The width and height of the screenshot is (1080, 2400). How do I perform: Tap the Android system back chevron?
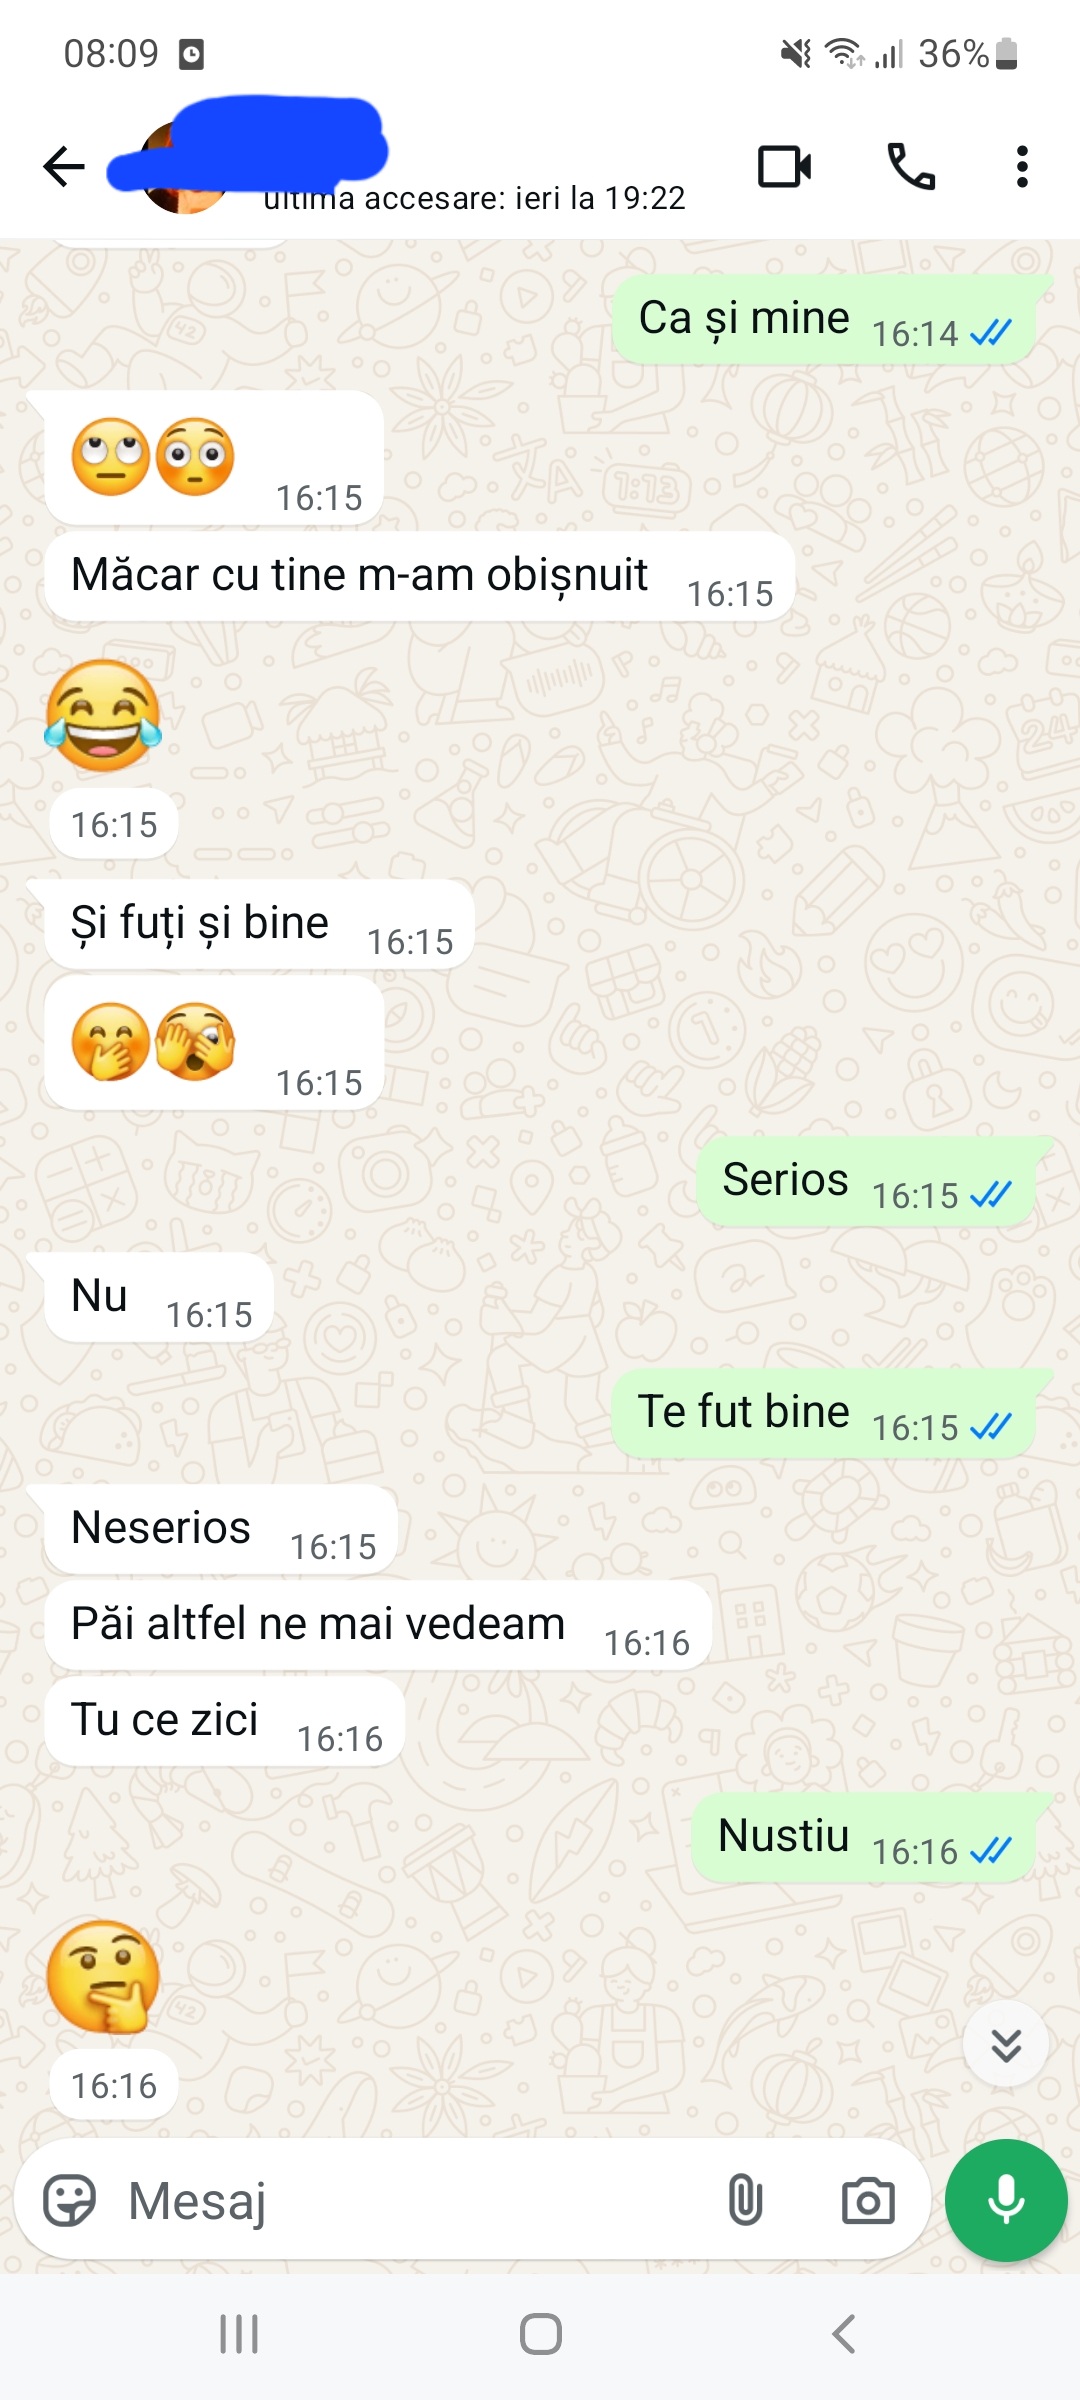[843, 2334]
